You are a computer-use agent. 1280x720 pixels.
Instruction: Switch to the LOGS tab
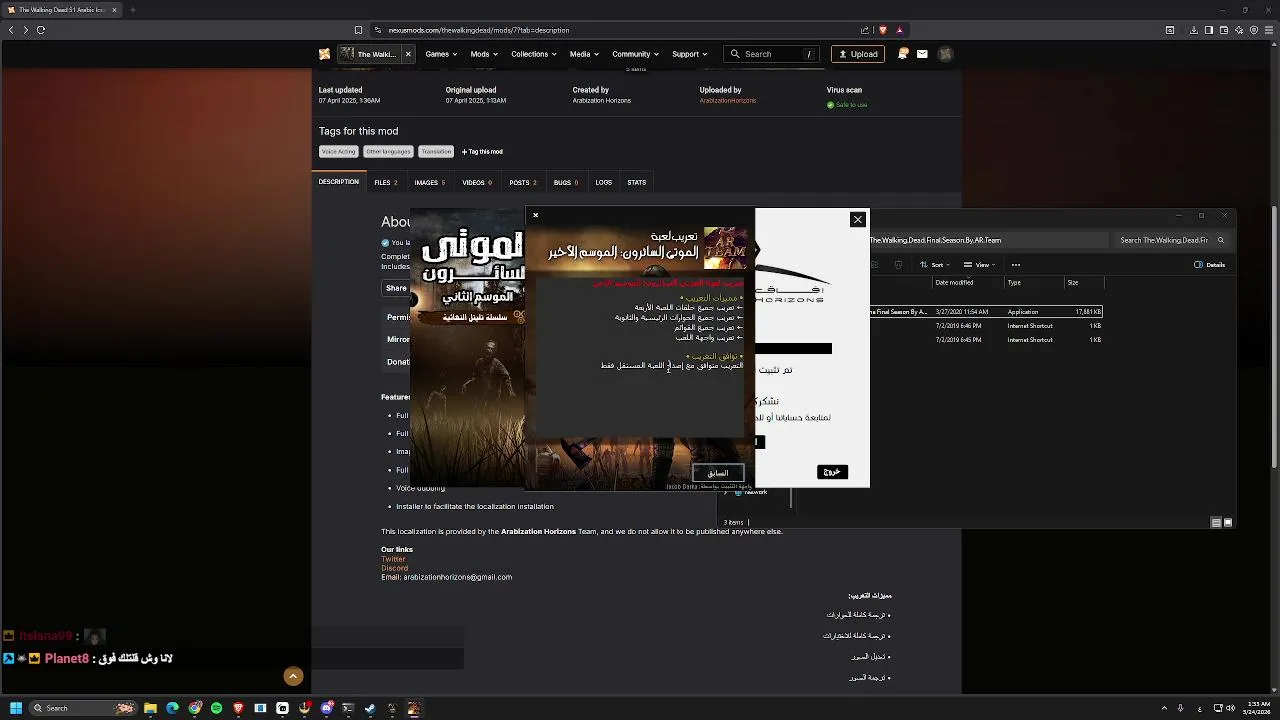click(x=604, y=182)
